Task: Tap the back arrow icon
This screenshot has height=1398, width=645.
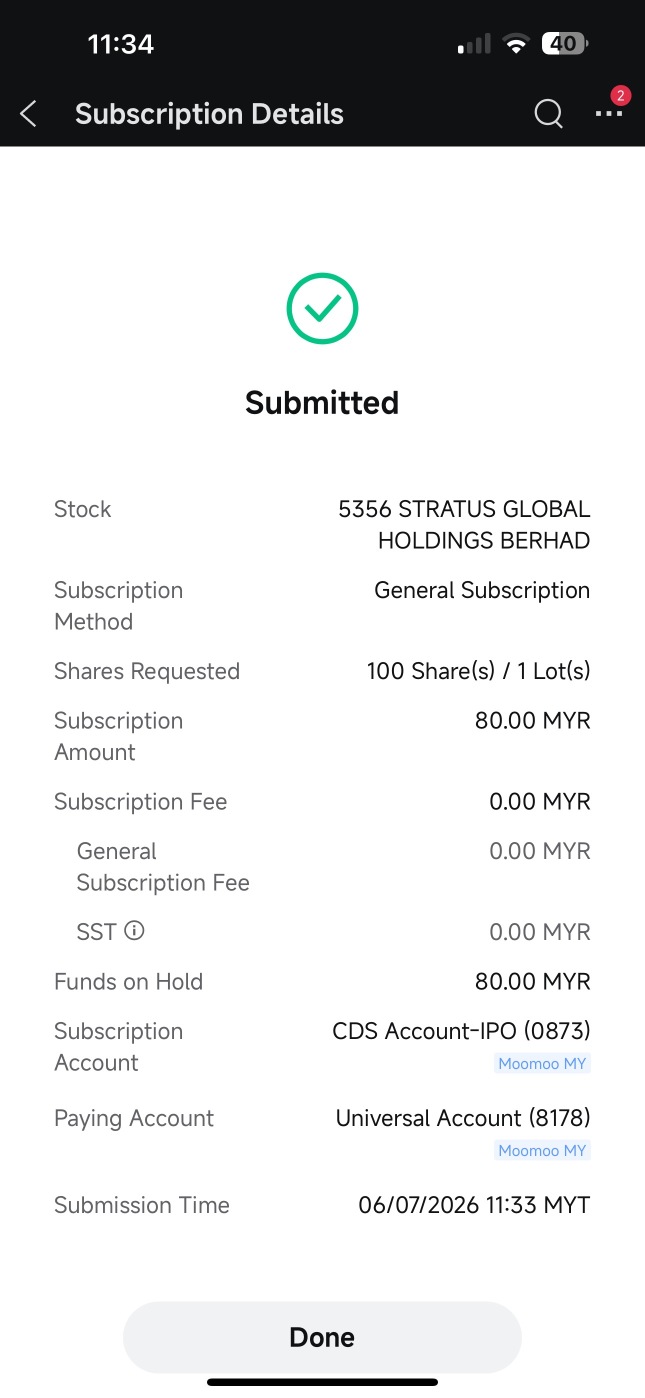Action: (x=28, y=114)
